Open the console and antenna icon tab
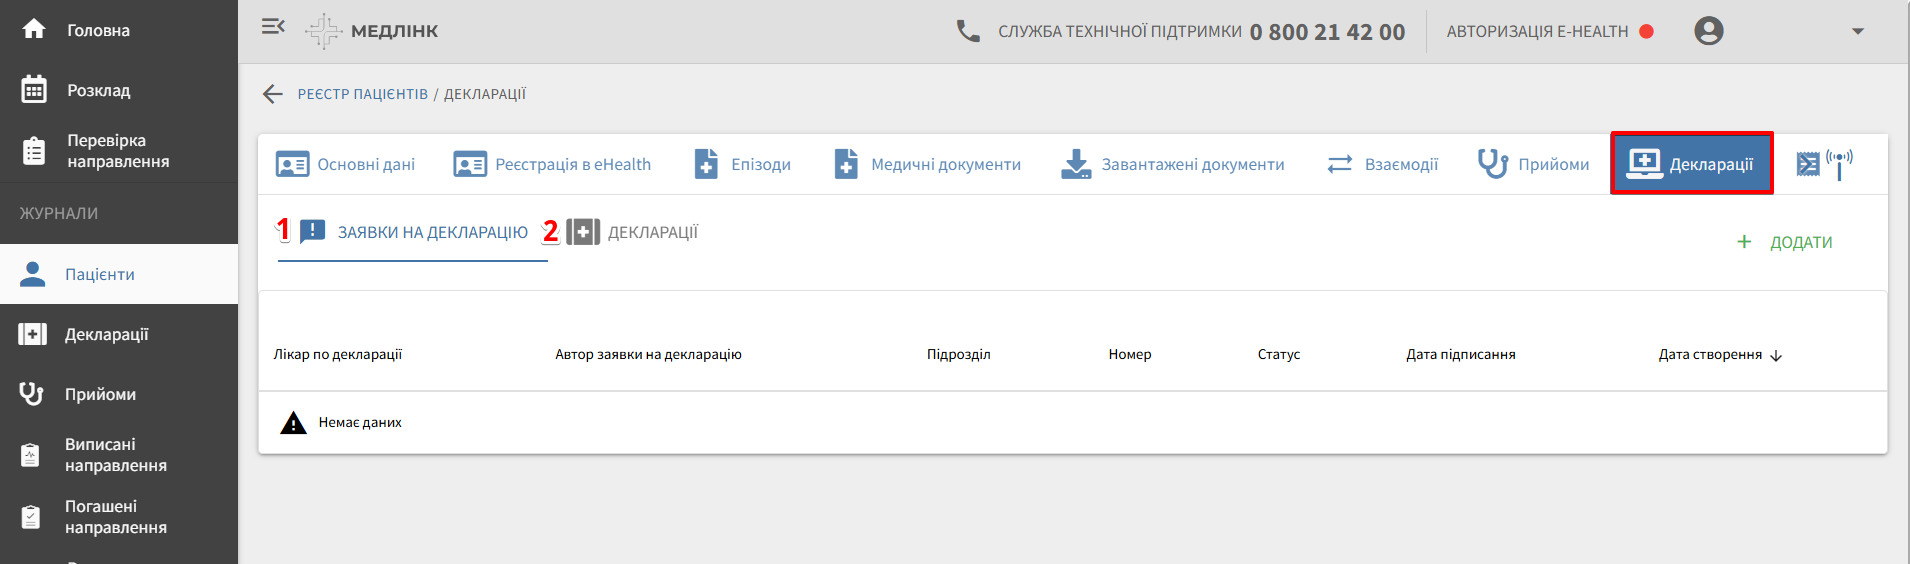The width and height of the screenshot is (1910, 564). [x=1823, y=164]
